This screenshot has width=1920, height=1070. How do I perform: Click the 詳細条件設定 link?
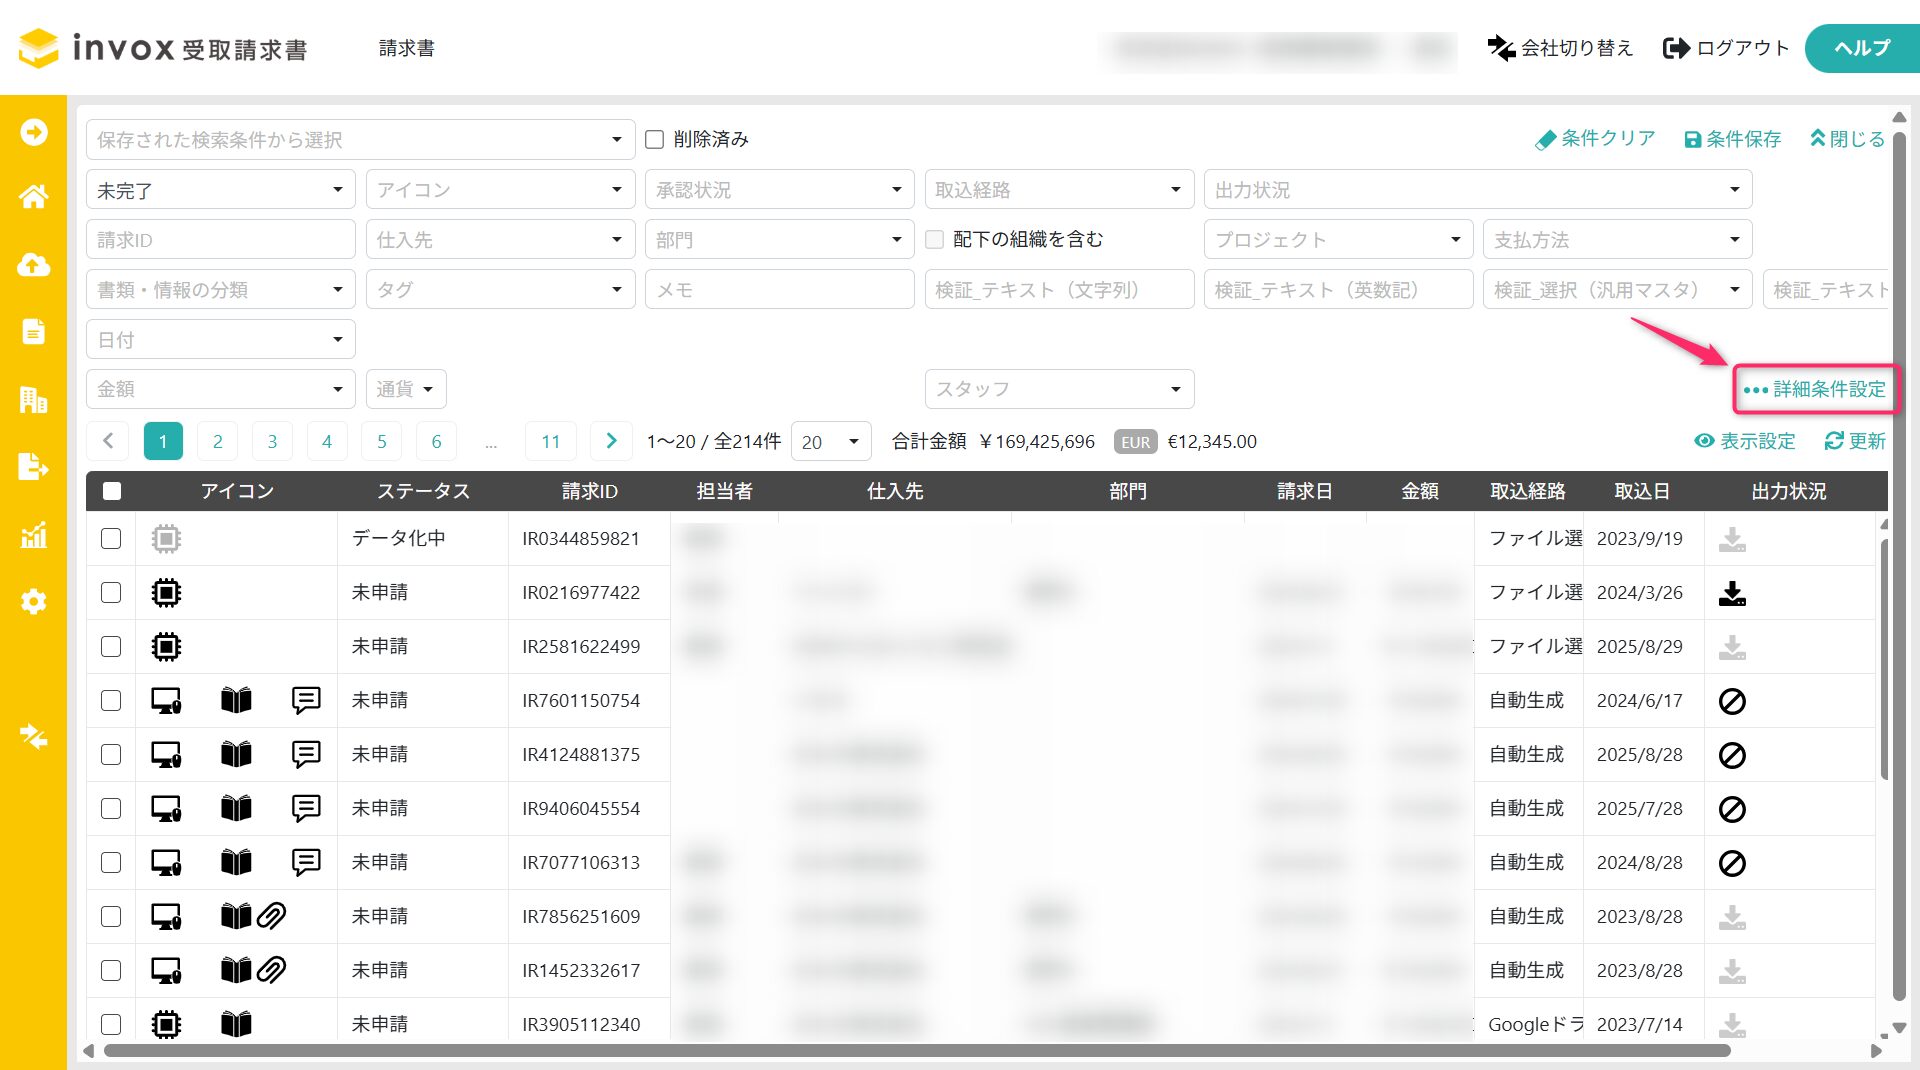[1816, 389]
